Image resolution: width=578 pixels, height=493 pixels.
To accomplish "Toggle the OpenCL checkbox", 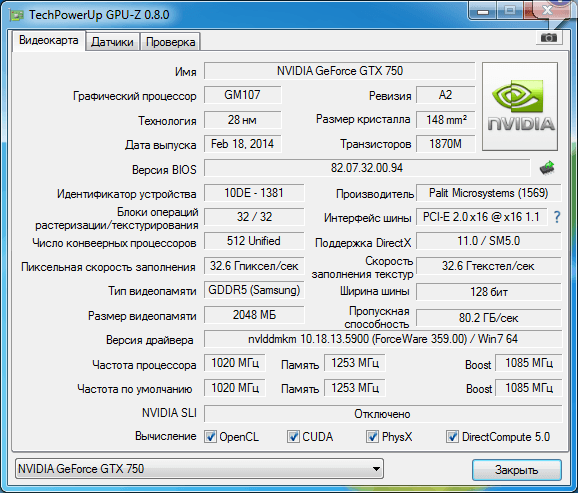I will pyautogui.click(x=210, y=437).
